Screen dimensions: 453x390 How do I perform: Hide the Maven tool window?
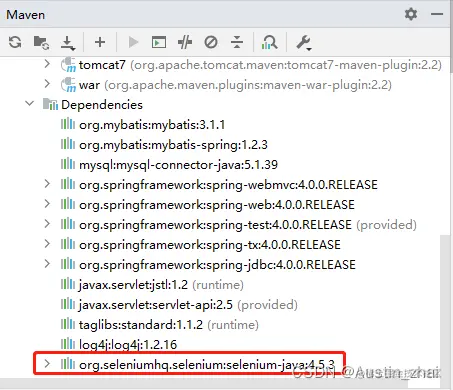437,14
